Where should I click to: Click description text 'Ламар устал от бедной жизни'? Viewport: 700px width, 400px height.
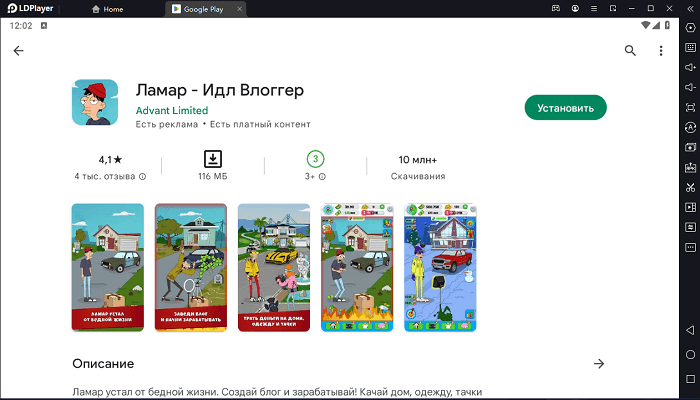tap(146, 392)
